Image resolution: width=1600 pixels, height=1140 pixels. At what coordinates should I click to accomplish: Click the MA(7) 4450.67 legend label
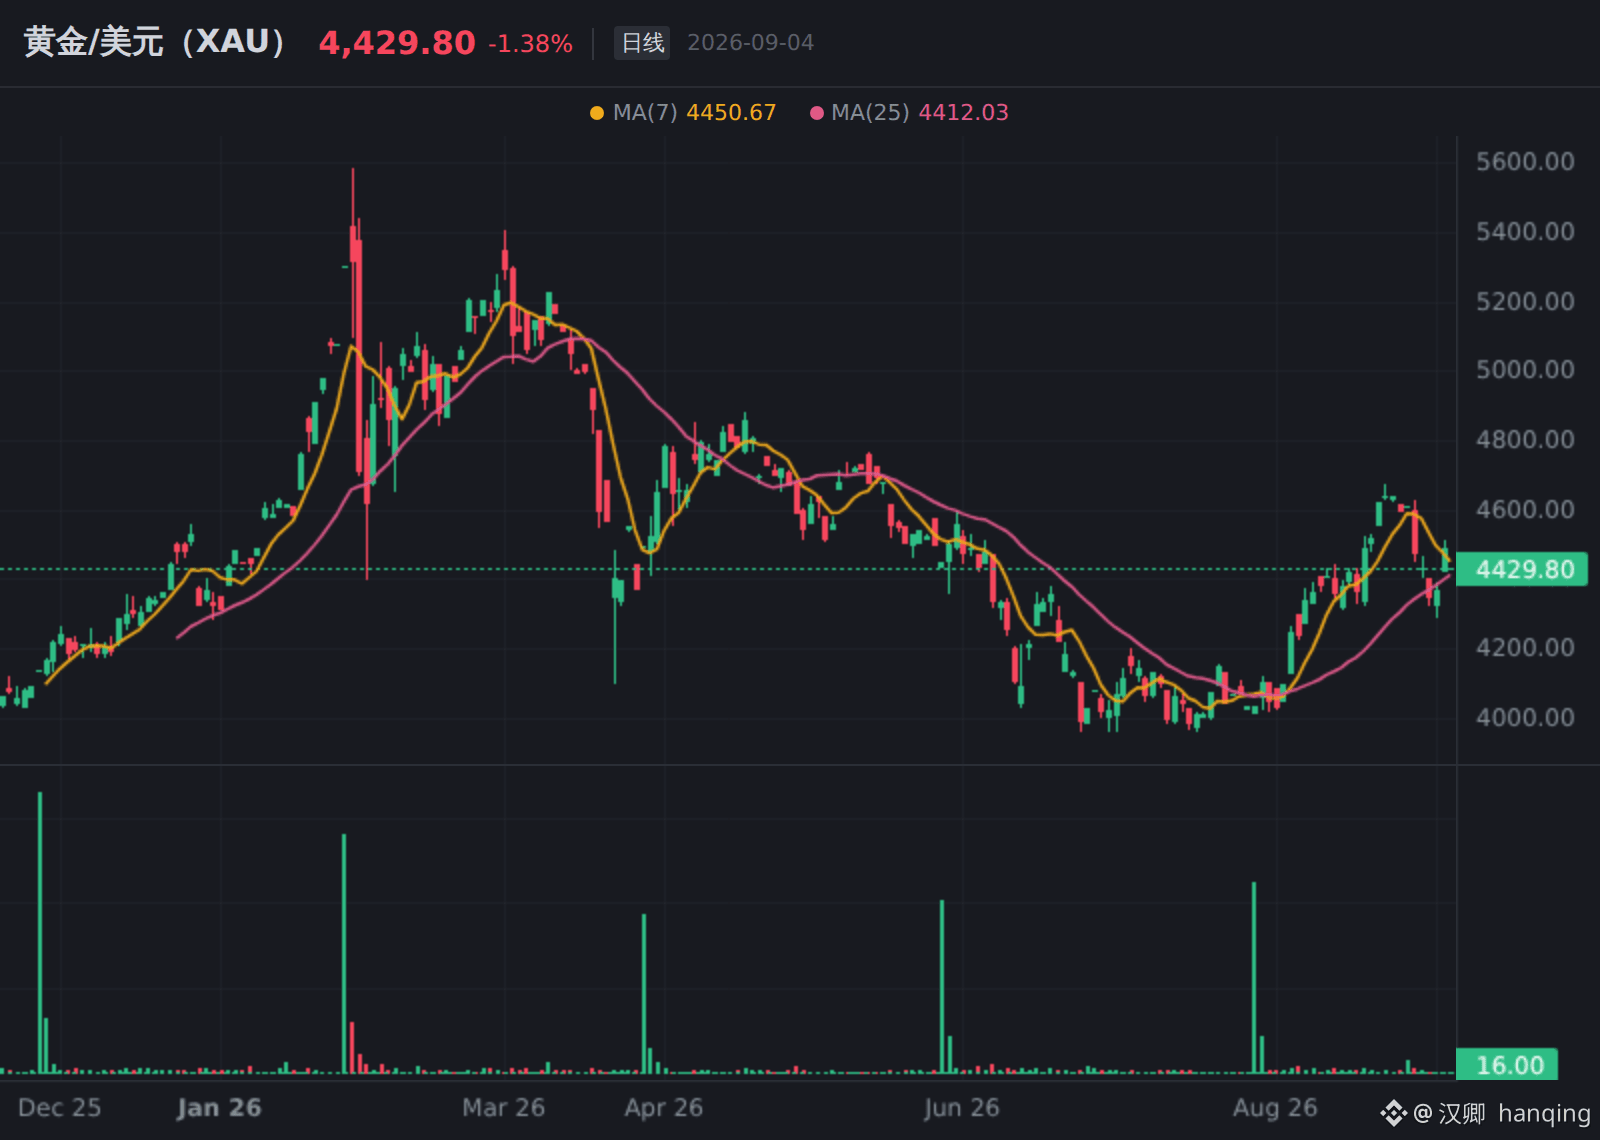coord(694,112)
